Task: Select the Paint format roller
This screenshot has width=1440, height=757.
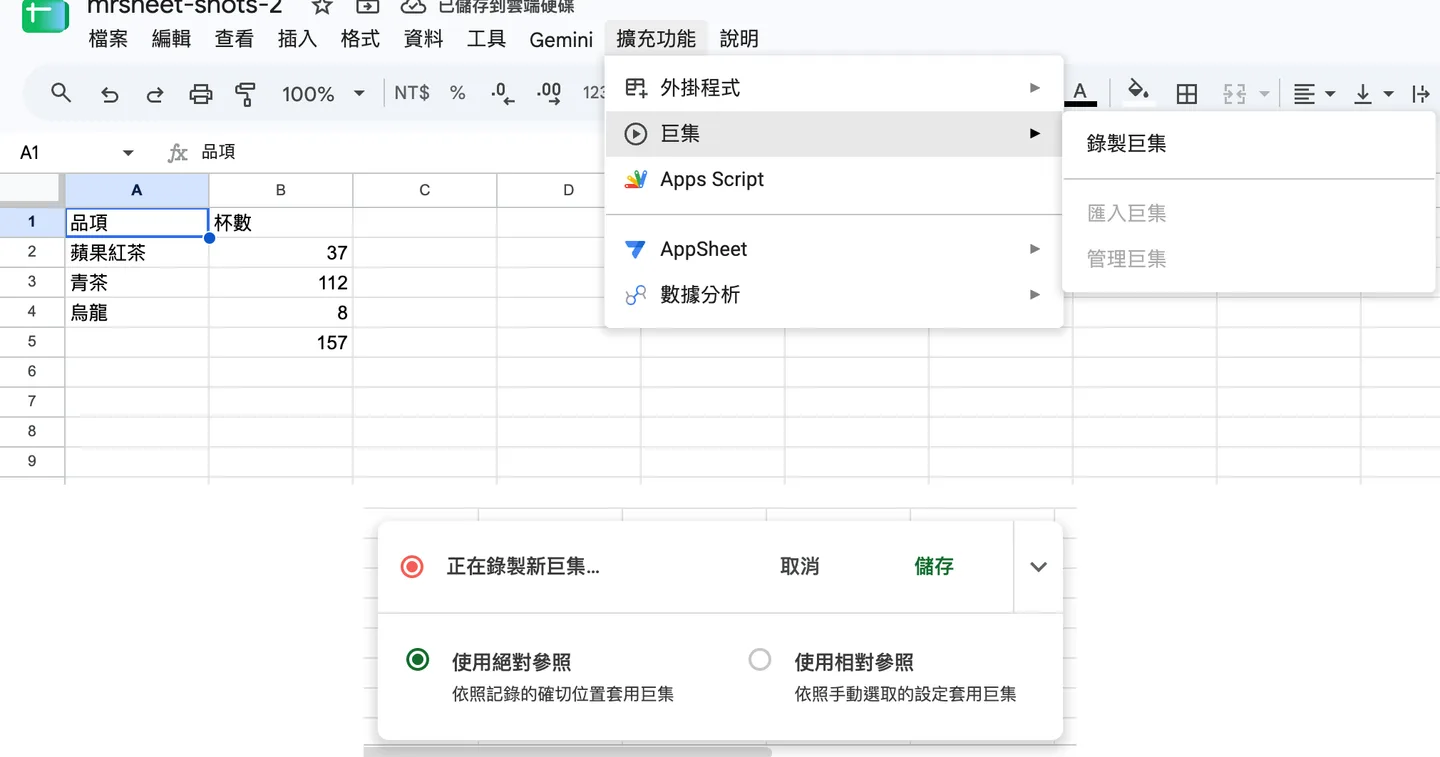Action: (x=245, y=94)
